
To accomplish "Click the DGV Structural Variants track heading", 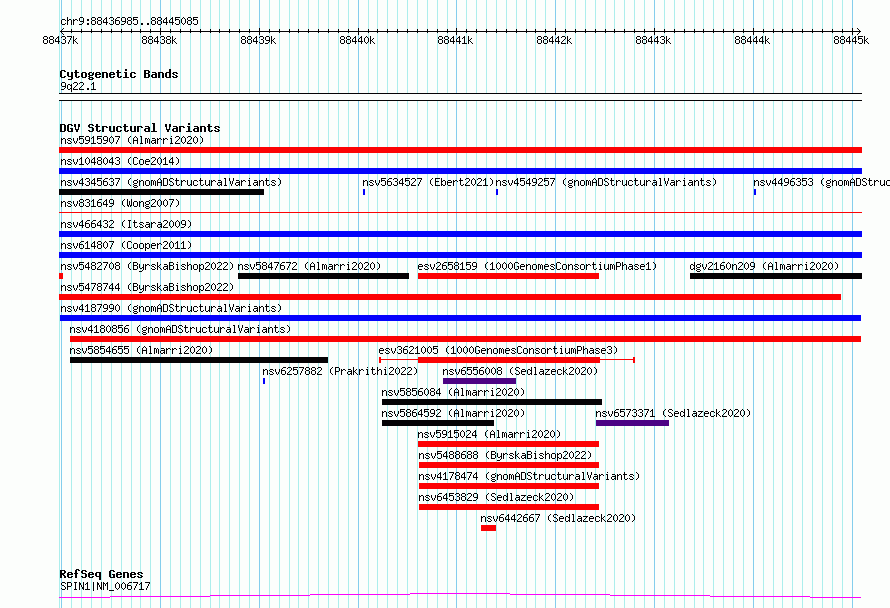I will pos(140,128).
